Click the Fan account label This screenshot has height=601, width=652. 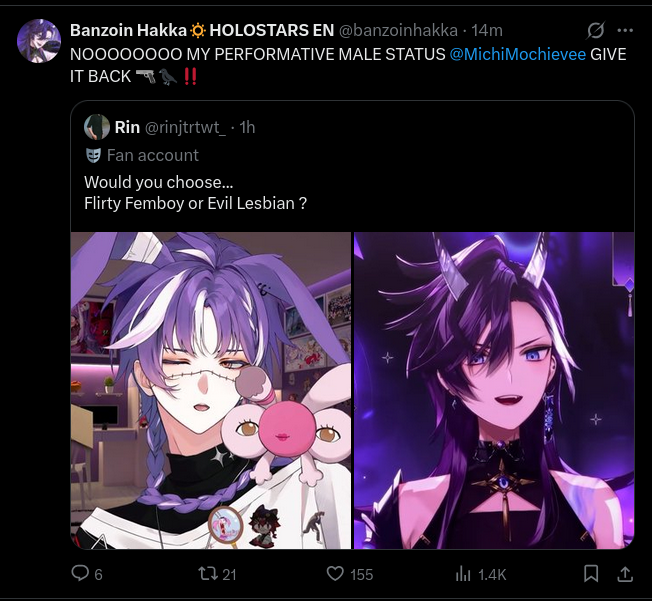(153, 155)
